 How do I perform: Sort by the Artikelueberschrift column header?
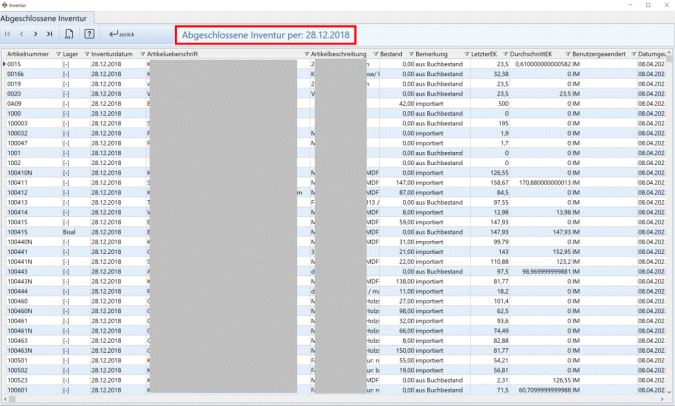click(172, 54)
